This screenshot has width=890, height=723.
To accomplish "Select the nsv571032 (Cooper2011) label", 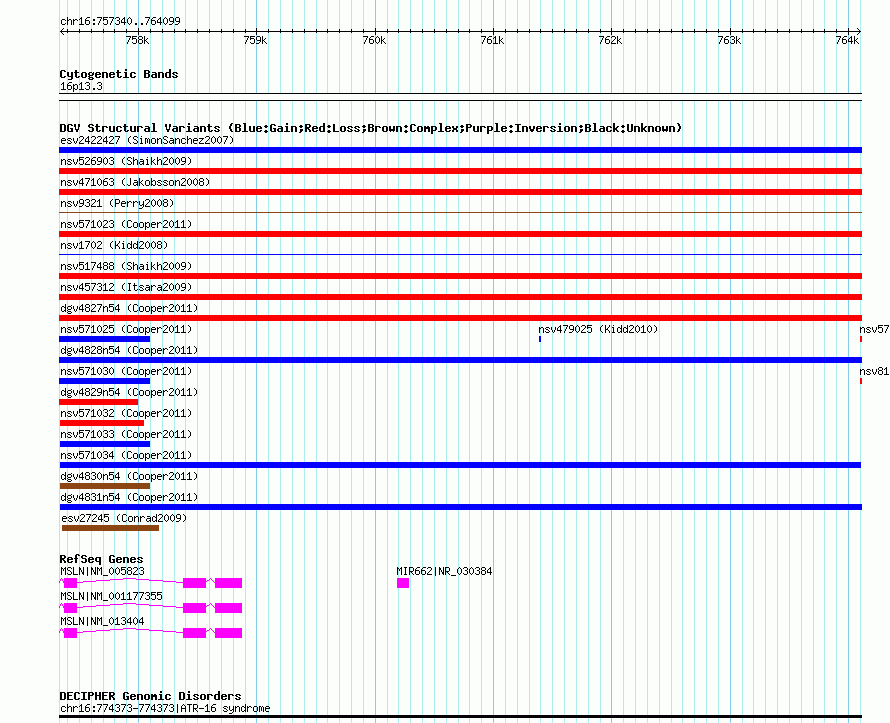I will (126, 413).
